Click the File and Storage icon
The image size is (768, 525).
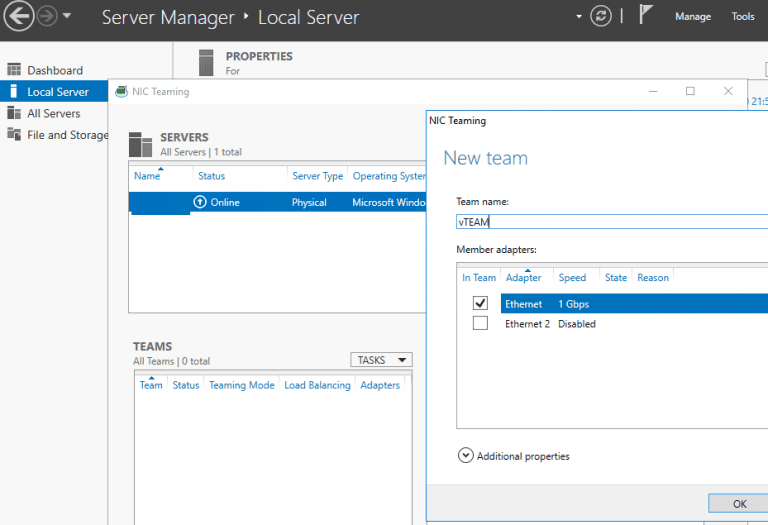point(14,134)
